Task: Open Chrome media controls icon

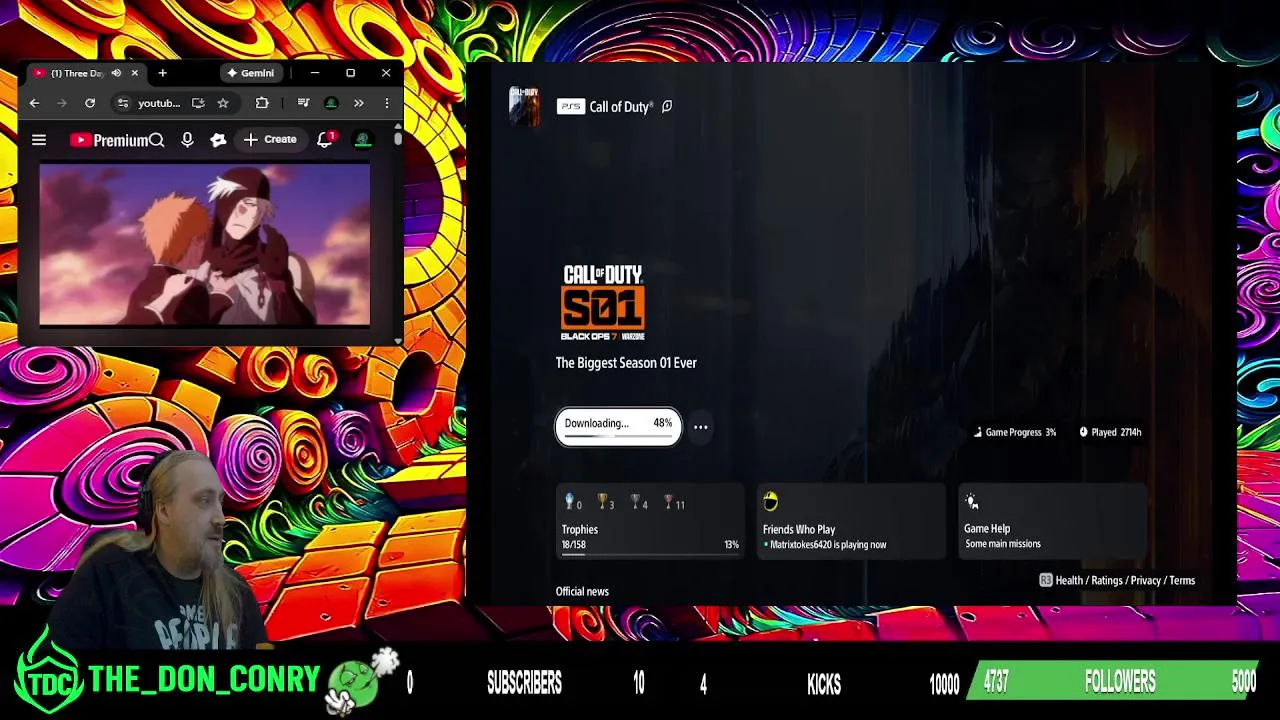Action: pos(303,103)
